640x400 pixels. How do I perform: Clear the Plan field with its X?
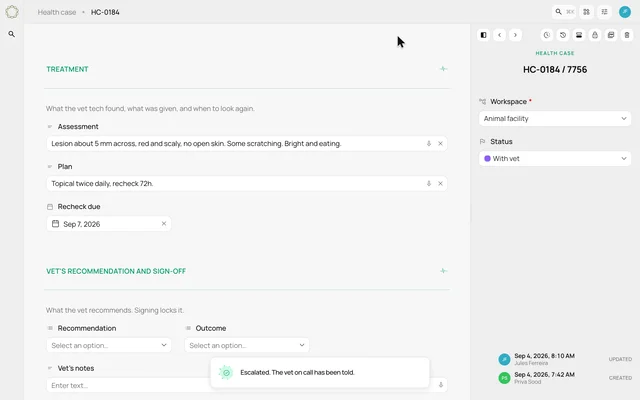(x=440, y=184)
